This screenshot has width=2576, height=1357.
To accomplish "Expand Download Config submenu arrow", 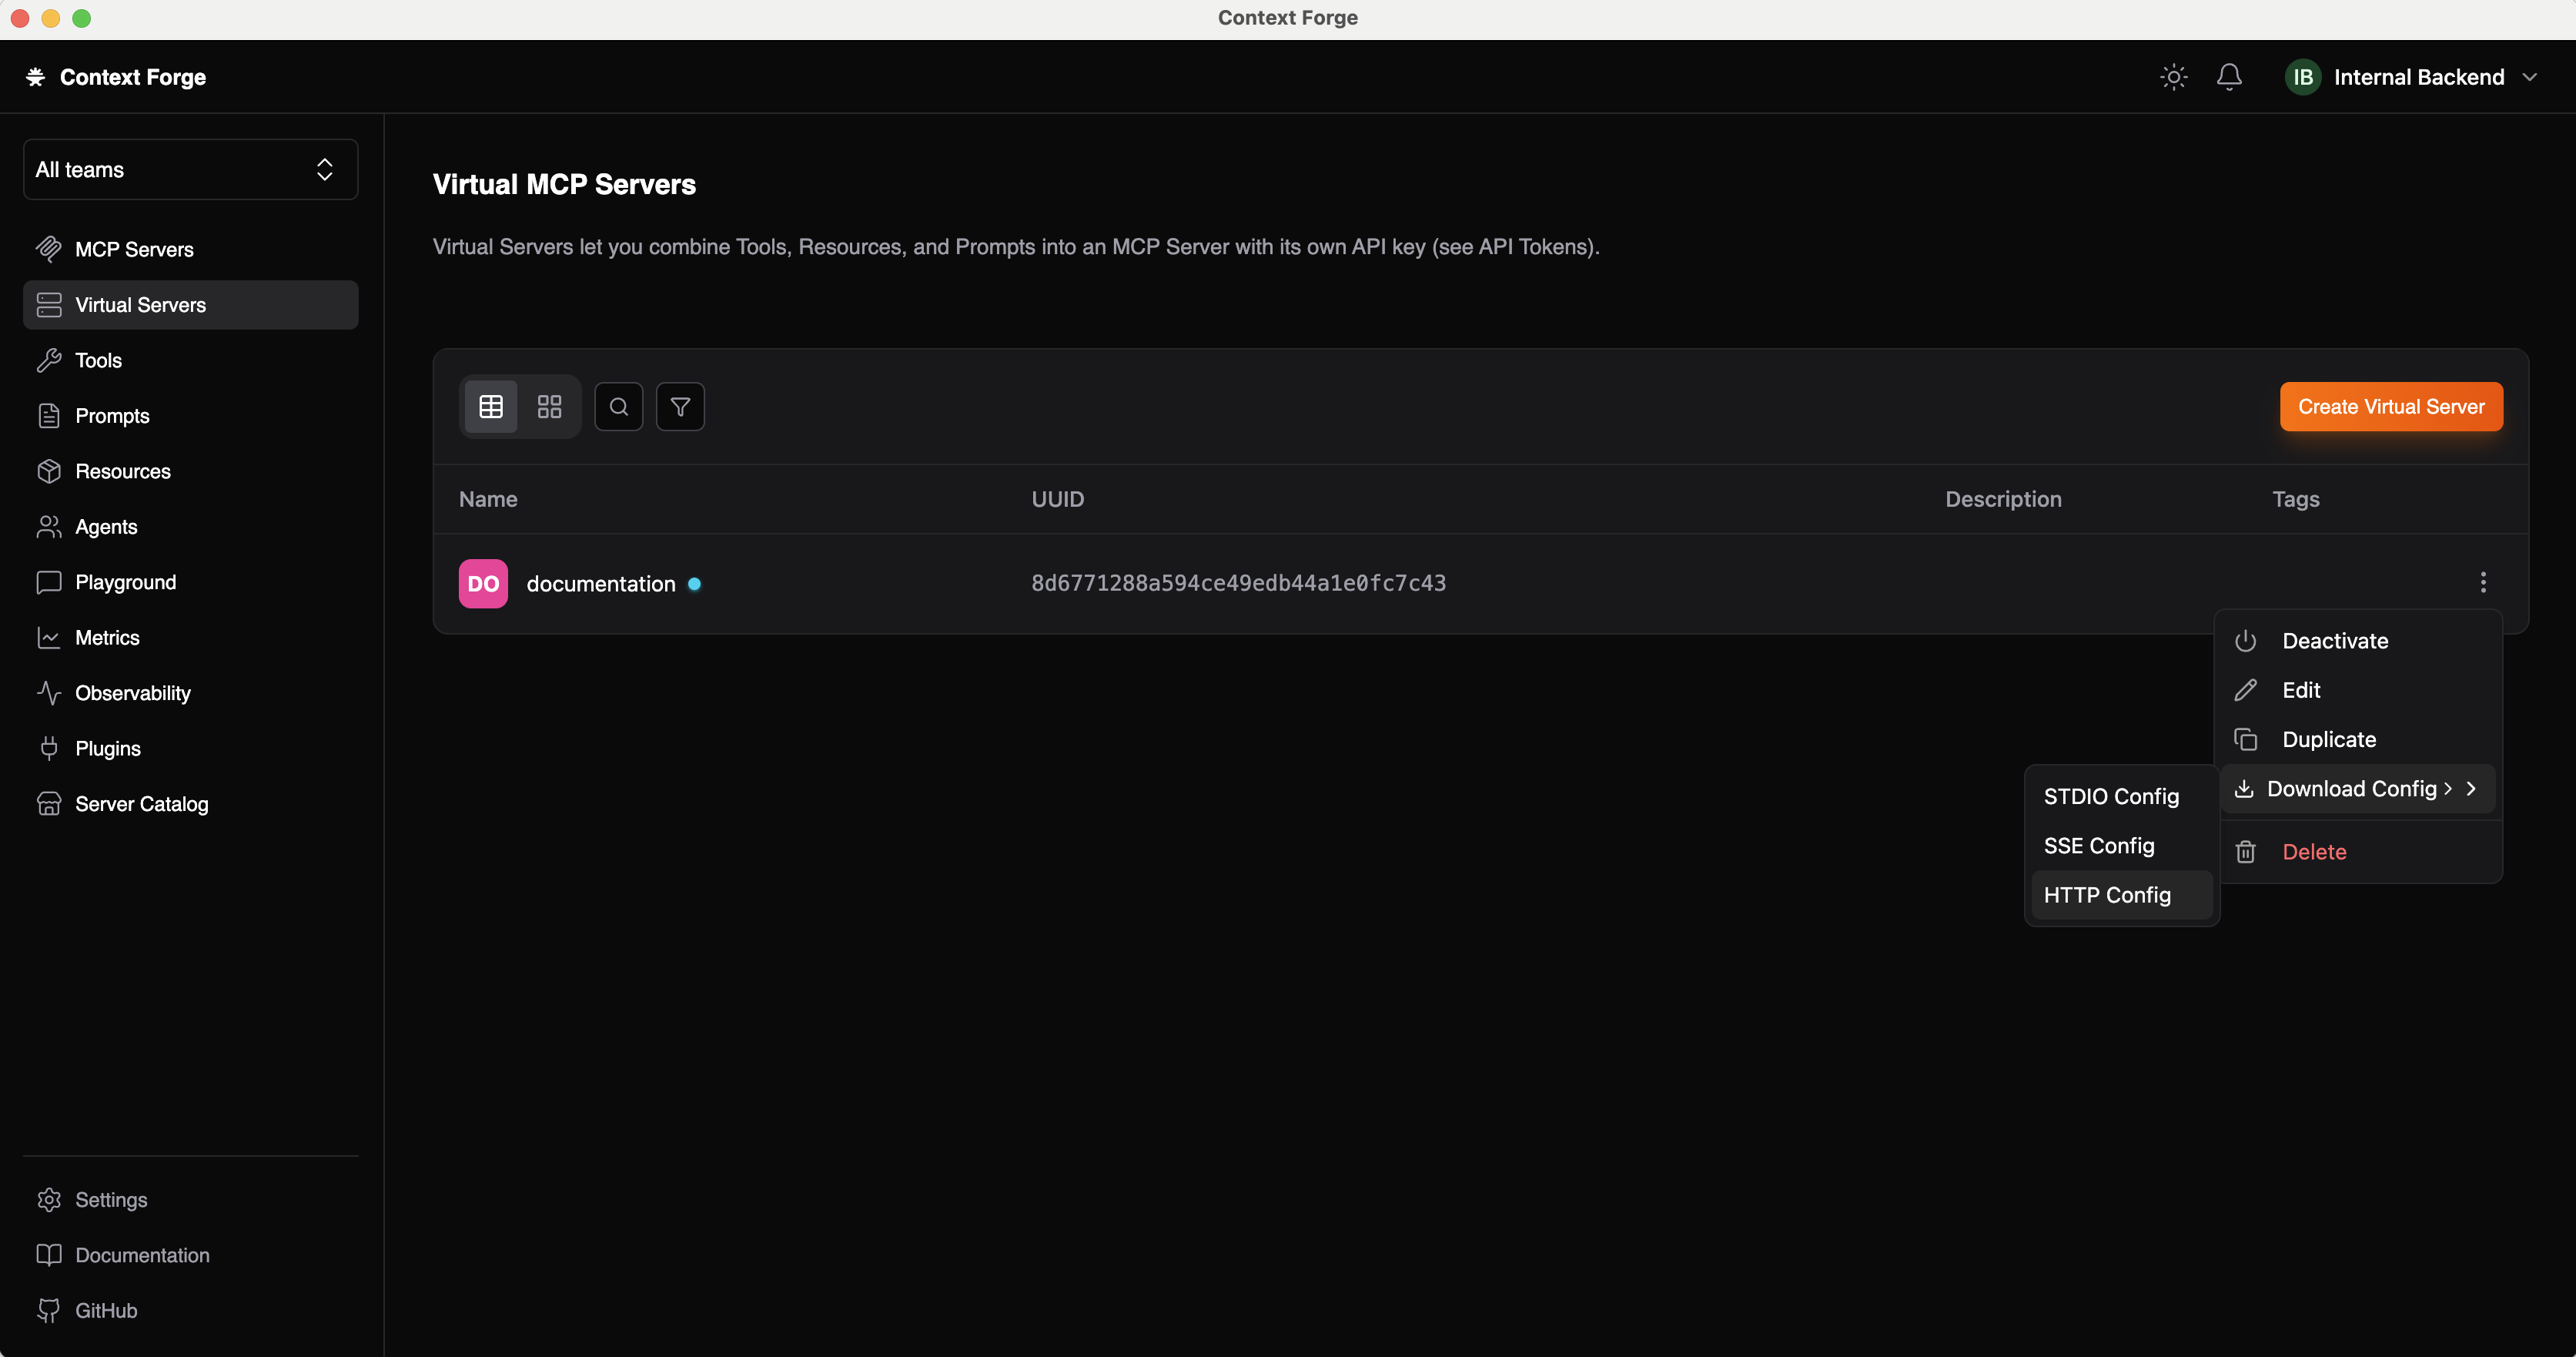I will pyautogui.click(x=2471, y=789).
